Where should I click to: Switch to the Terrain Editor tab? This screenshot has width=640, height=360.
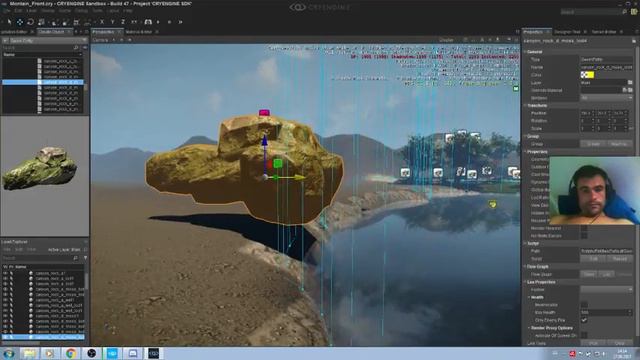(x=604, y=31)
